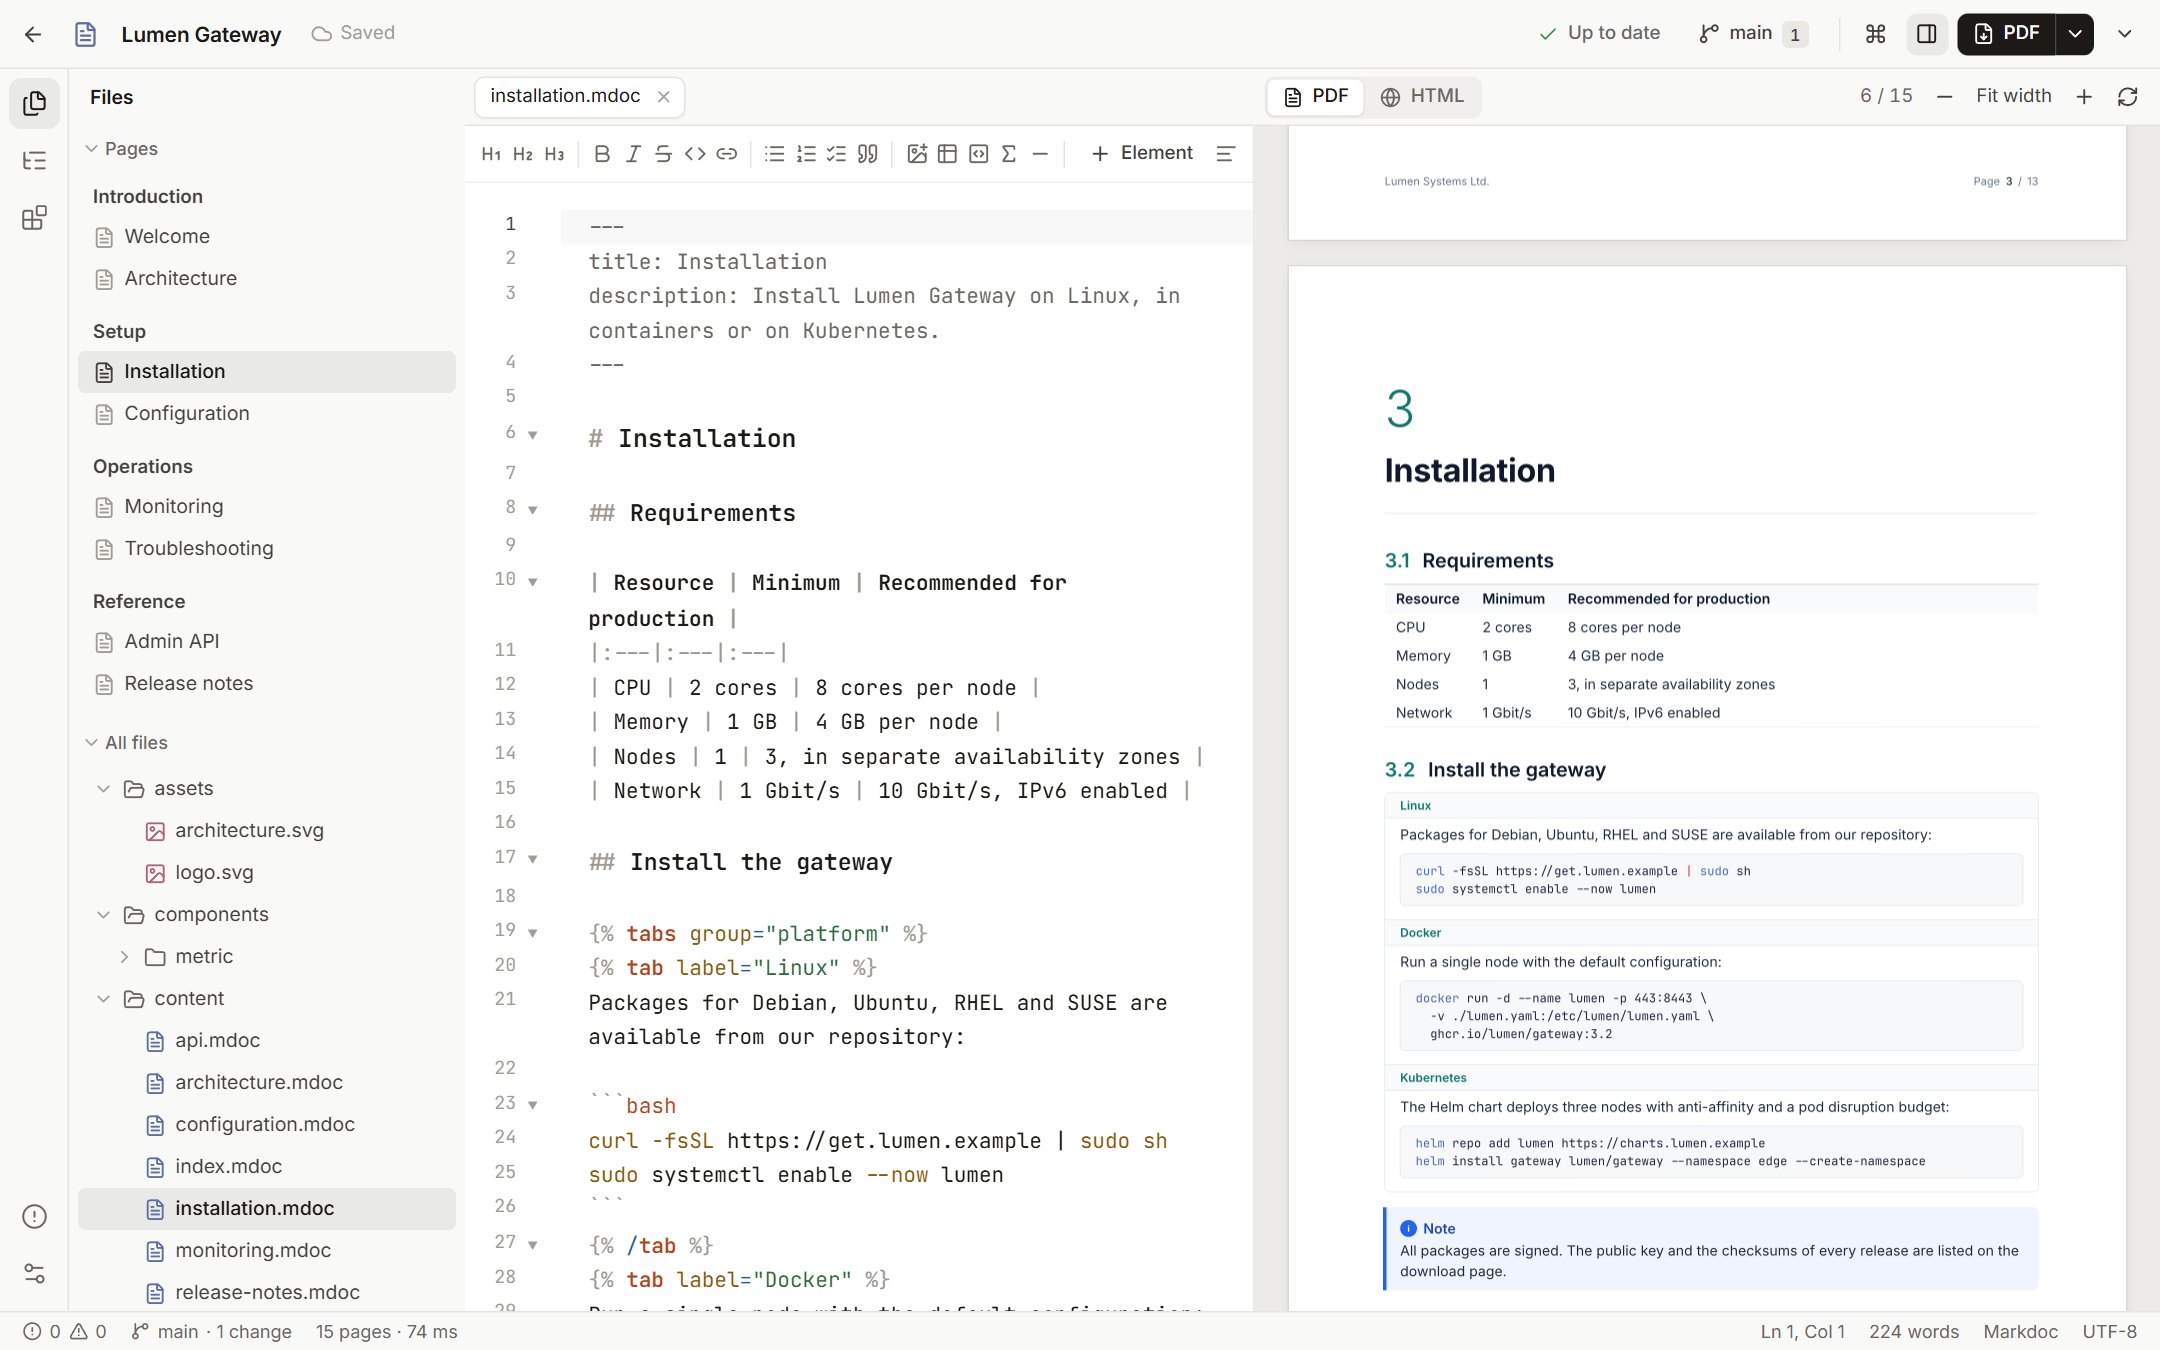Refresh the PDF preview

point(2128,96)
